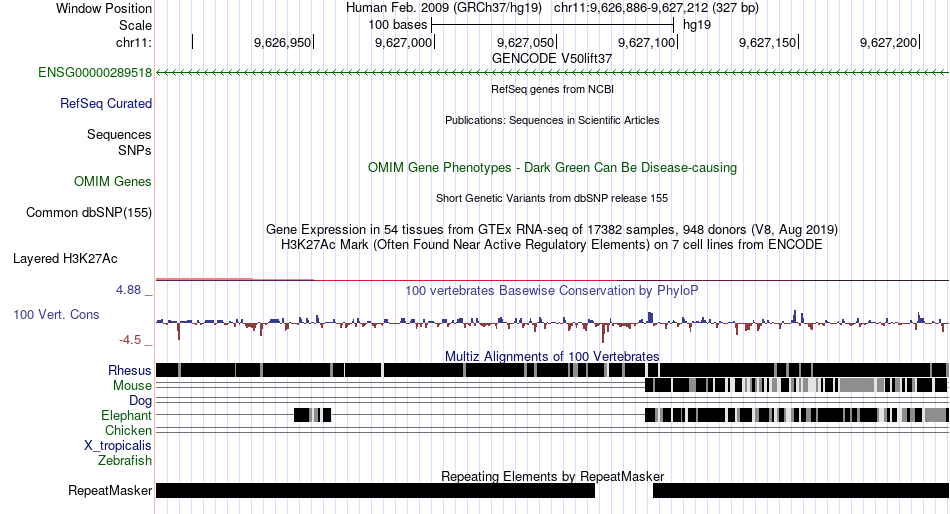
Task: Click the 9,627,150 ruler position
Action: click(768, 42)
